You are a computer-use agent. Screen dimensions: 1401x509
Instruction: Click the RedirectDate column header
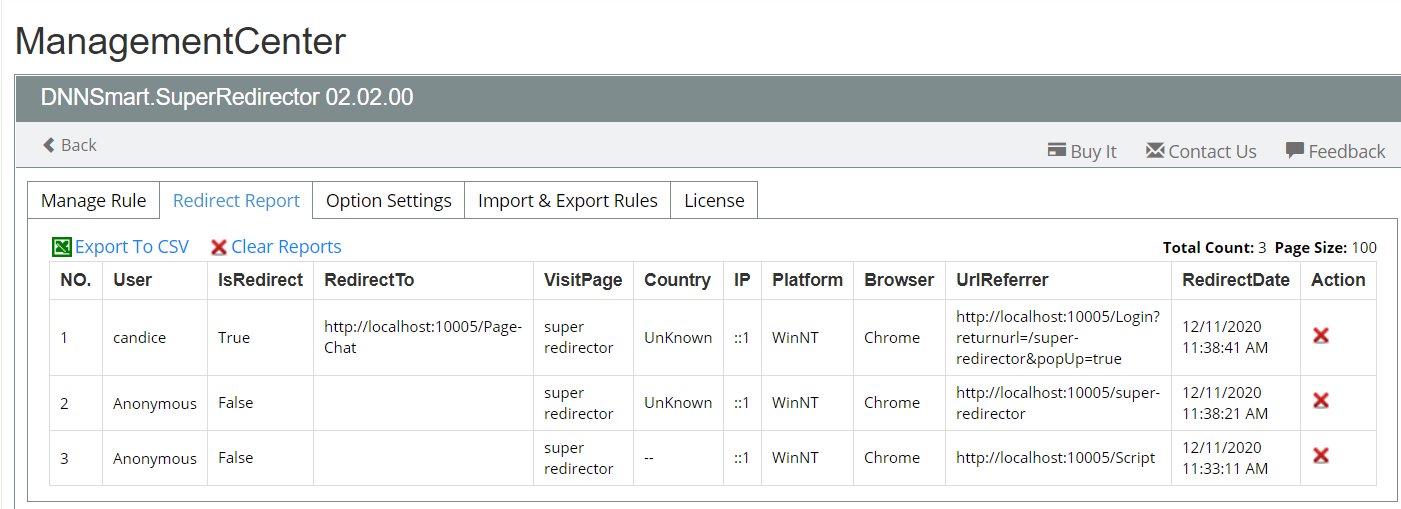[1236, 280]
